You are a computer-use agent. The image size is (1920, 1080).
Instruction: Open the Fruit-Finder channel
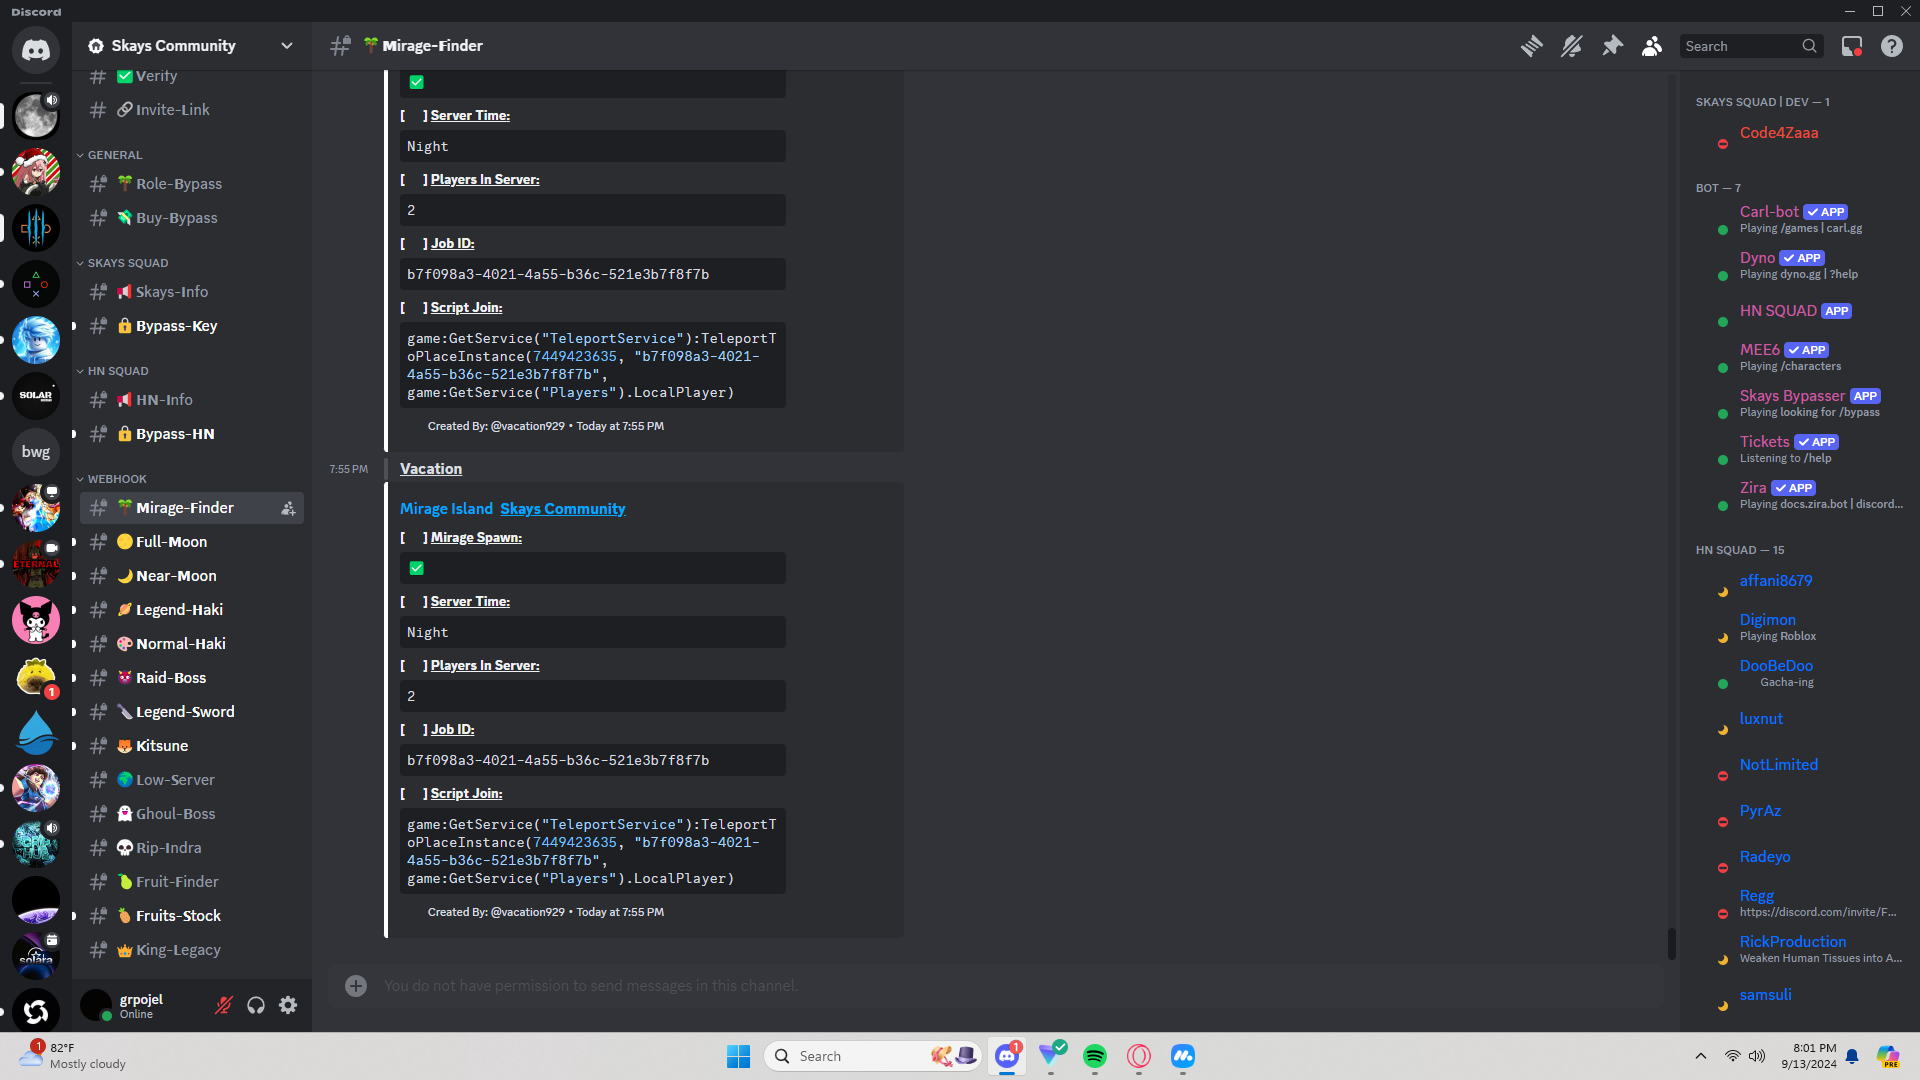[192, 882]
